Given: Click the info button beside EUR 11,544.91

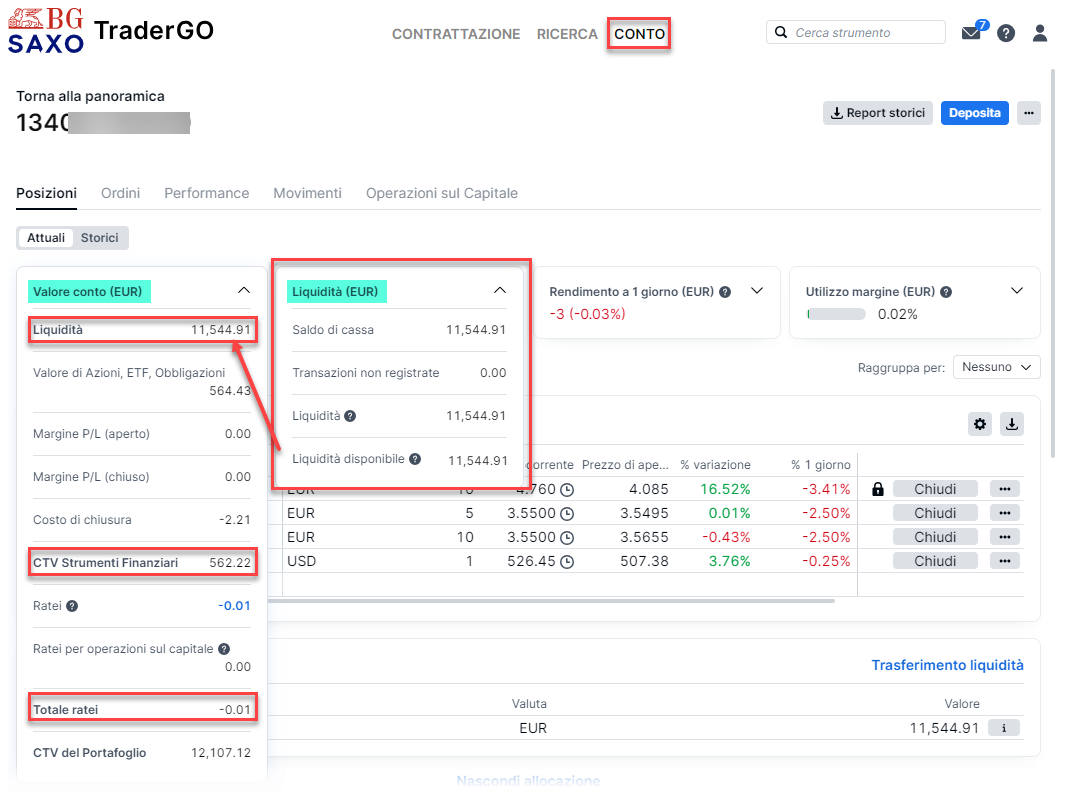Looking at the screenshot, I should pos(1004,728).
